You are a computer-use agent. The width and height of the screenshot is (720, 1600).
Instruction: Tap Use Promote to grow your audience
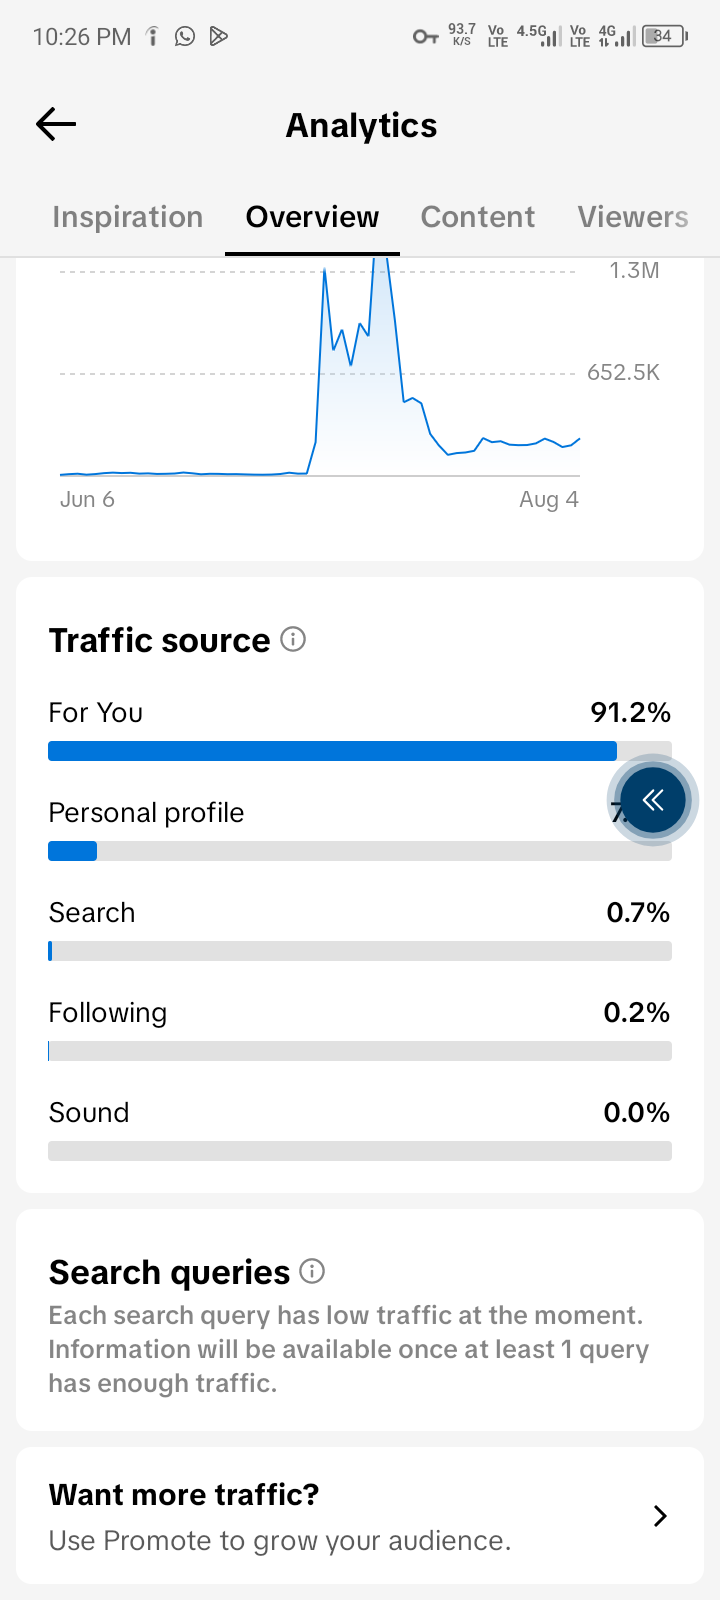click(x=280, y=1540)
